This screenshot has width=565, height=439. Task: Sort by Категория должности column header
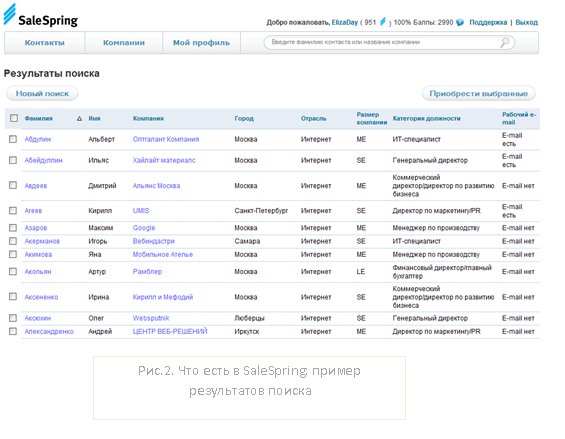tap(426, 119)
